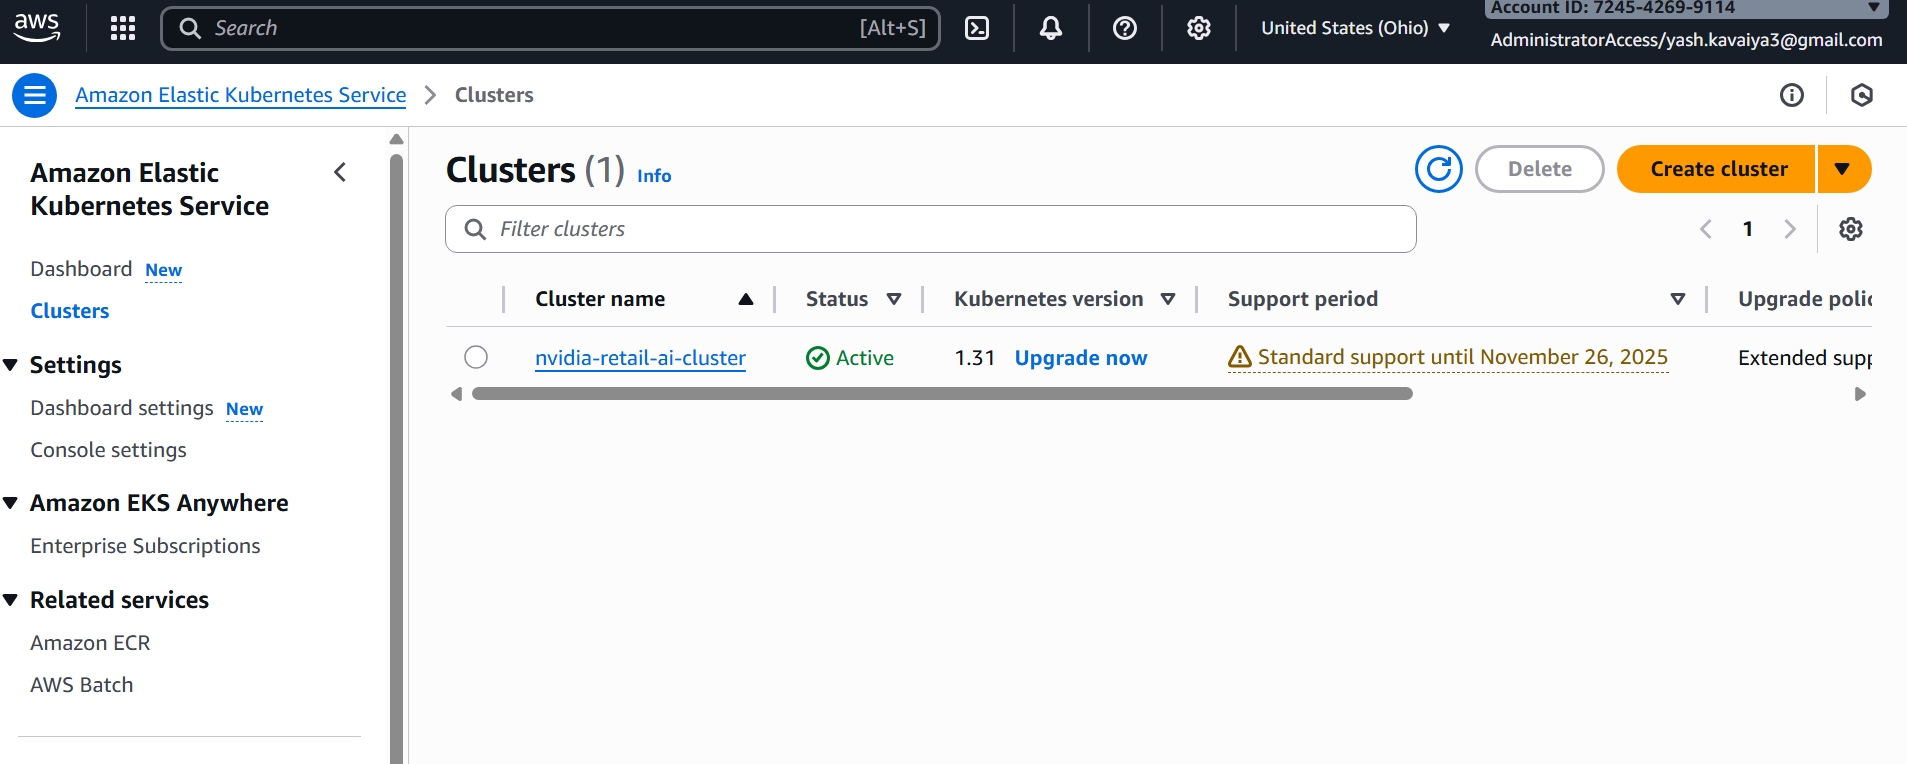Image resolution: width=1907 pixels, height=764 pixels.
Task: Open the Clusters Info link
Action: coord(654,176)
